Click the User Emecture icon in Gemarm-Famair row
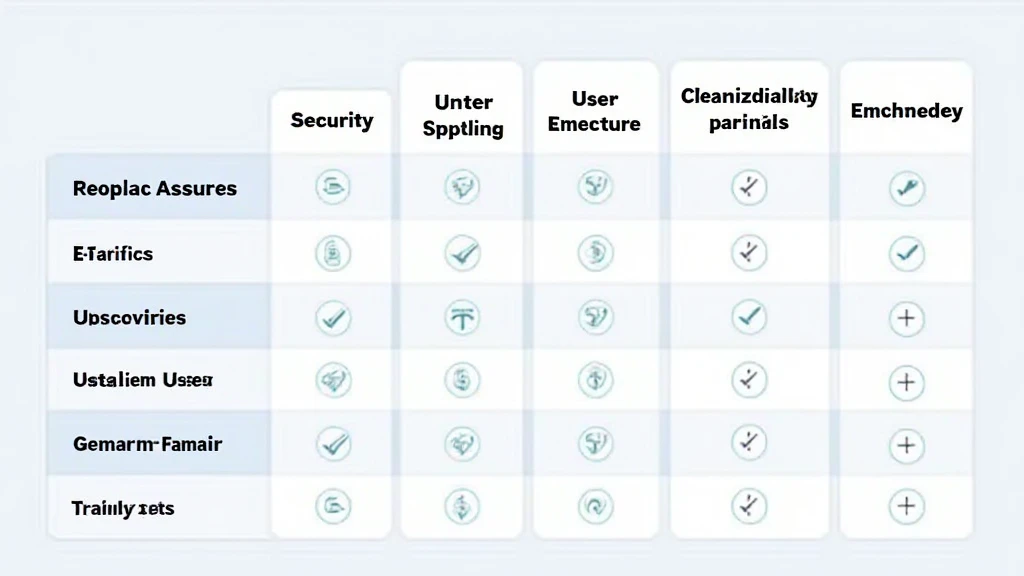The height and width of the screenshot is (576, 1024). coord(596,442)
